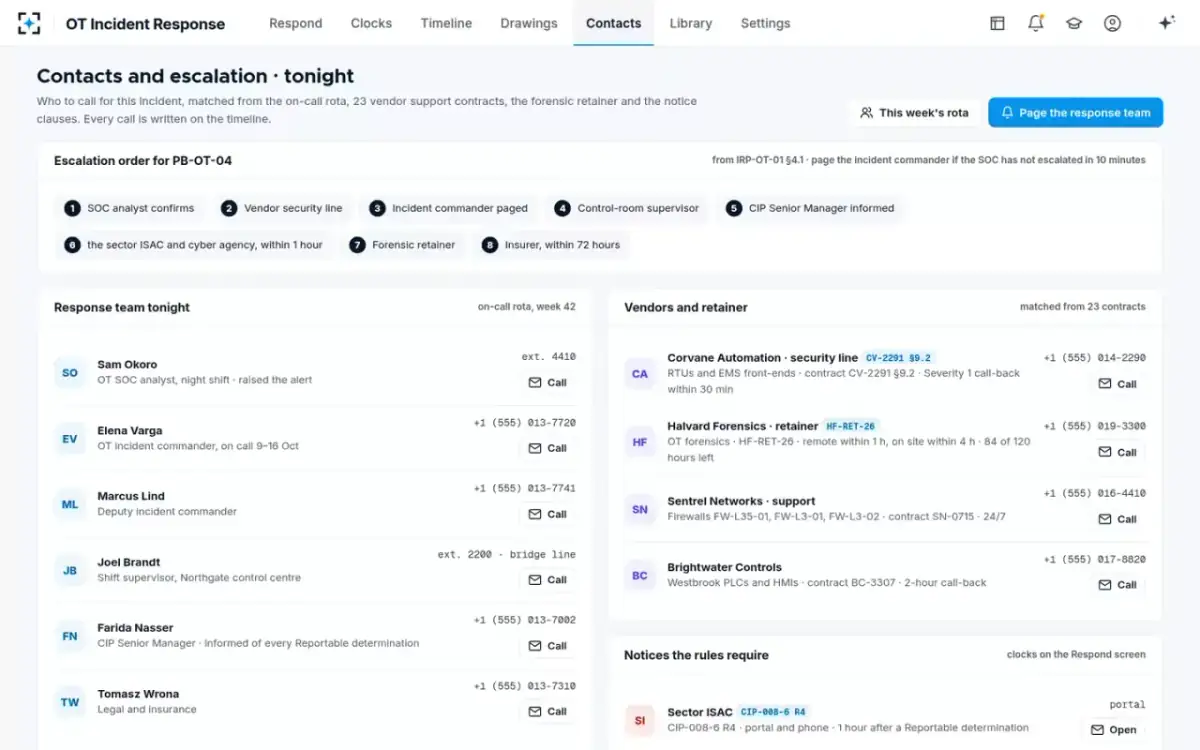View This week's rota
Viewport: 1200px width, 750px height.
coord(914,113)
